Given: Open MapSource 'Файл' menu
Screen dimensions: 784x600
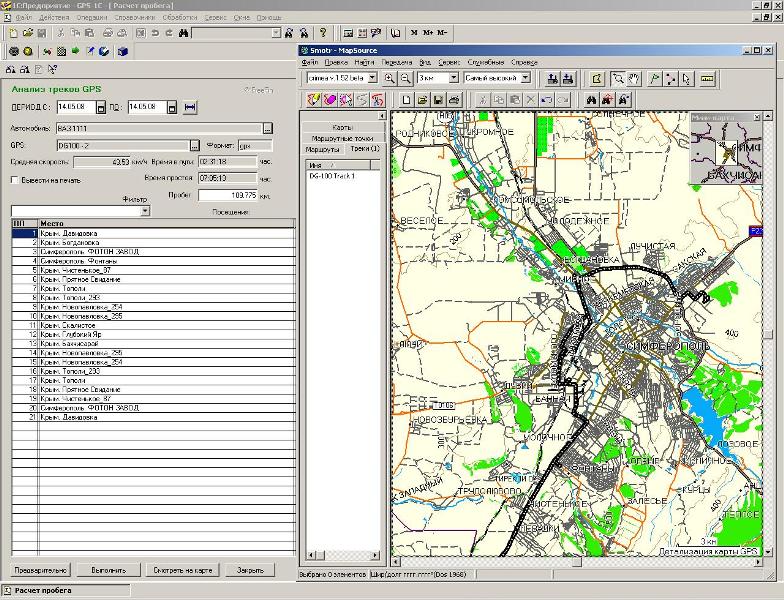Looking at the screenshot, I should (310, 62).
